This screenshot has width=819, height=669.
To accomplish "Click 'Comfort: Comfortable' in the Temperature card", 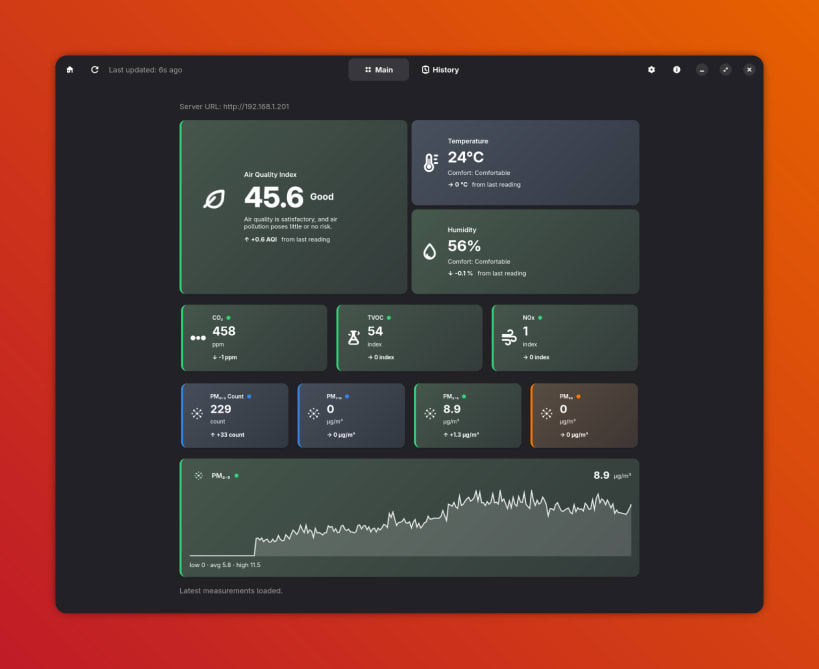I will [x=478, y=173].
